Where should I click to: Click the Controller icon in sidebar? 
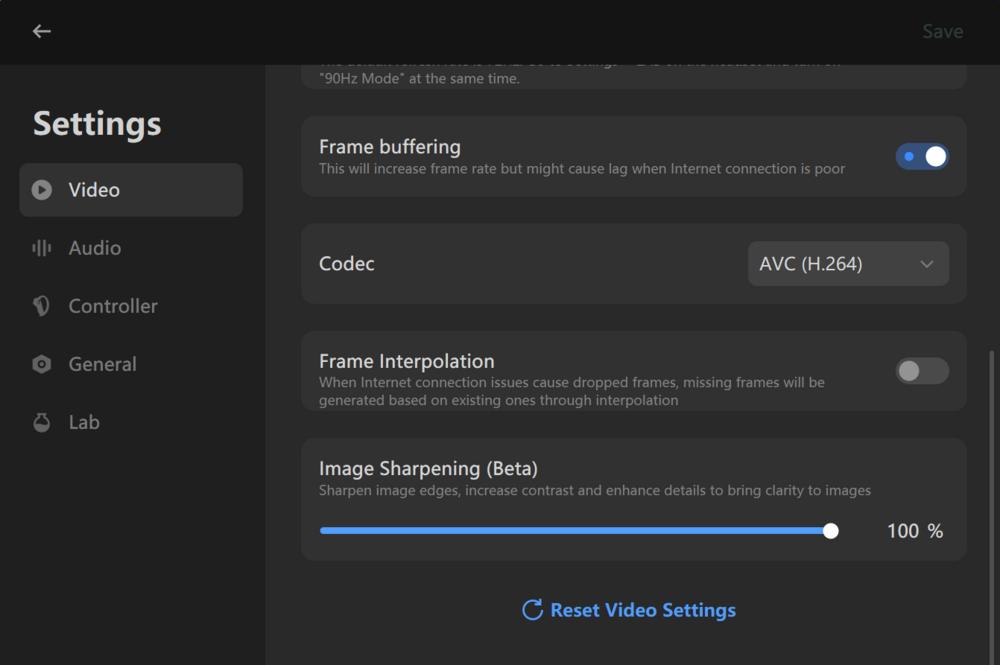click(x=42, y=306)
